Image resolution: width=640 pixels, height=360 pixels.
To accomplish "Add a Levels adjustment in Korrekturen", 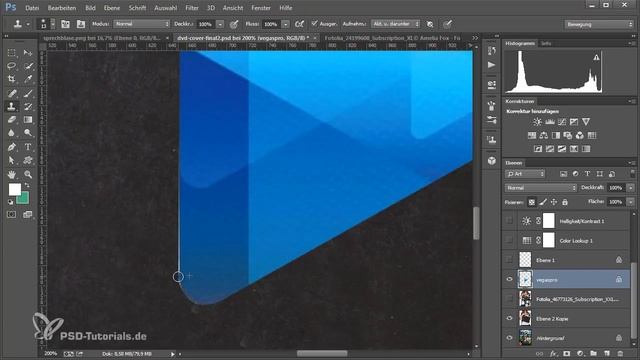I will [x=550, y=122].
